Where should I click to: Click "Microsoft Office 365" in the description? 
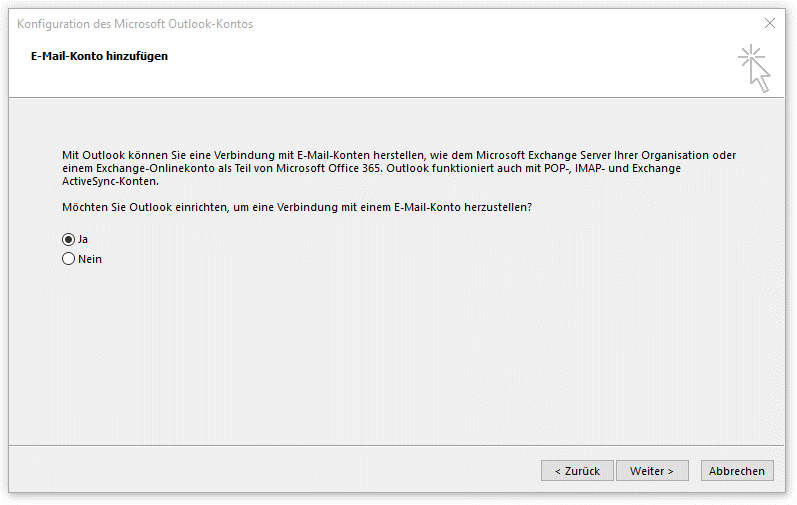click(329, 169)
